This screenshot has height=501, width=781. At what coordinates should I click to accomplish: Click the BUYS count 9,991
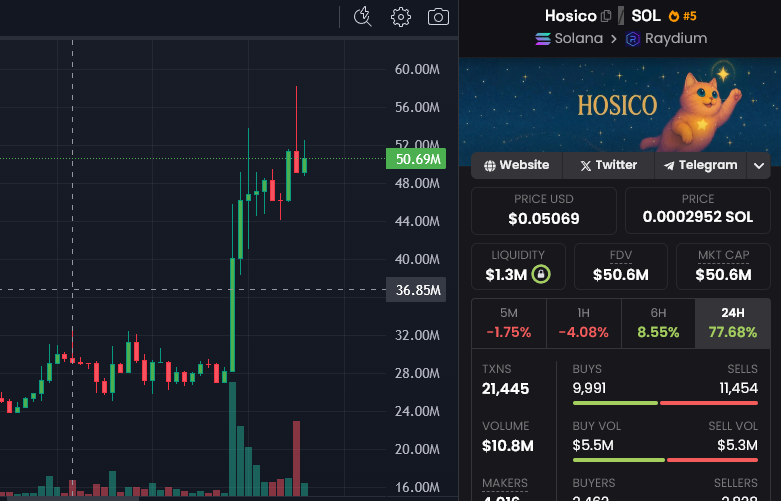[589, 388]
